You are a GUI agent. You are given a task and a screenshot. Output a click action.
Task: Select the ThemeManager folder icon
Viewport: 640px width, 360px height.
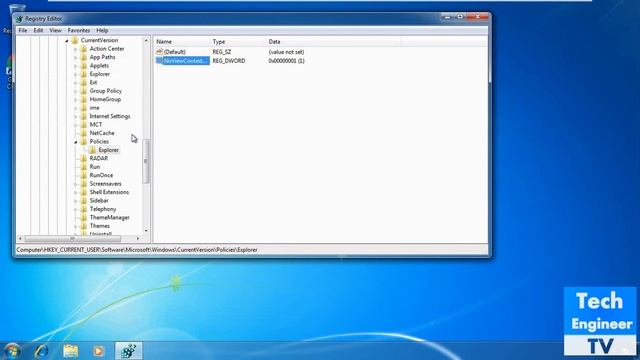pos(84,218)
